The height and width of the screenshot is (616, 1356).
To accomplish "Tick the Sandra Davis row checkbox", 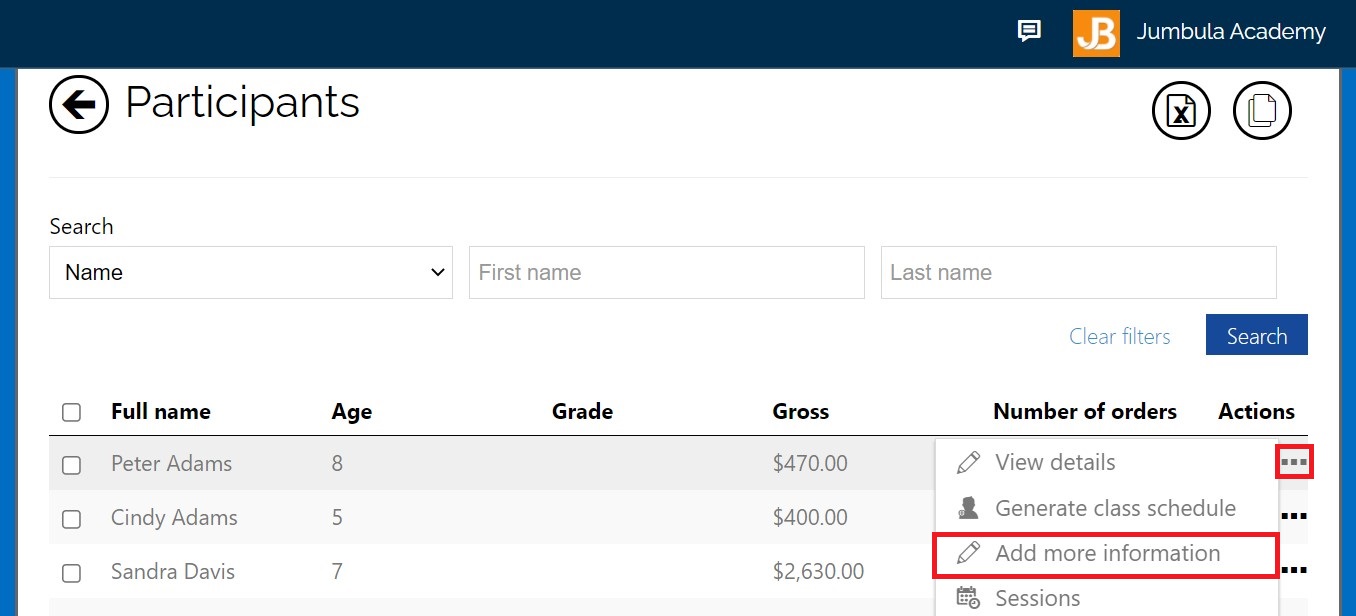I will [x=71, y=573].
